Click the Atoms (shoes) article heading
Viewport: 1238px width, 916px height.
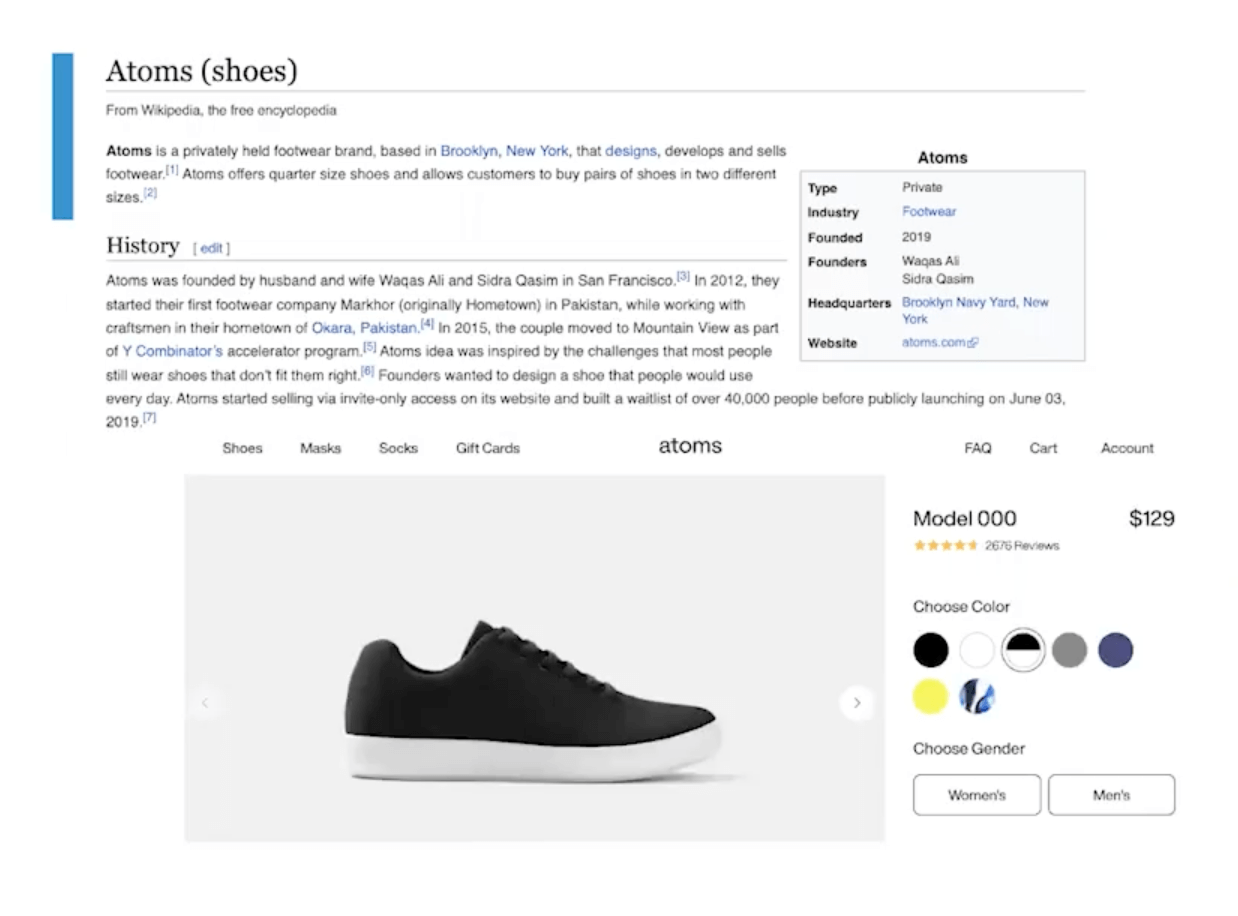point(202,71)
